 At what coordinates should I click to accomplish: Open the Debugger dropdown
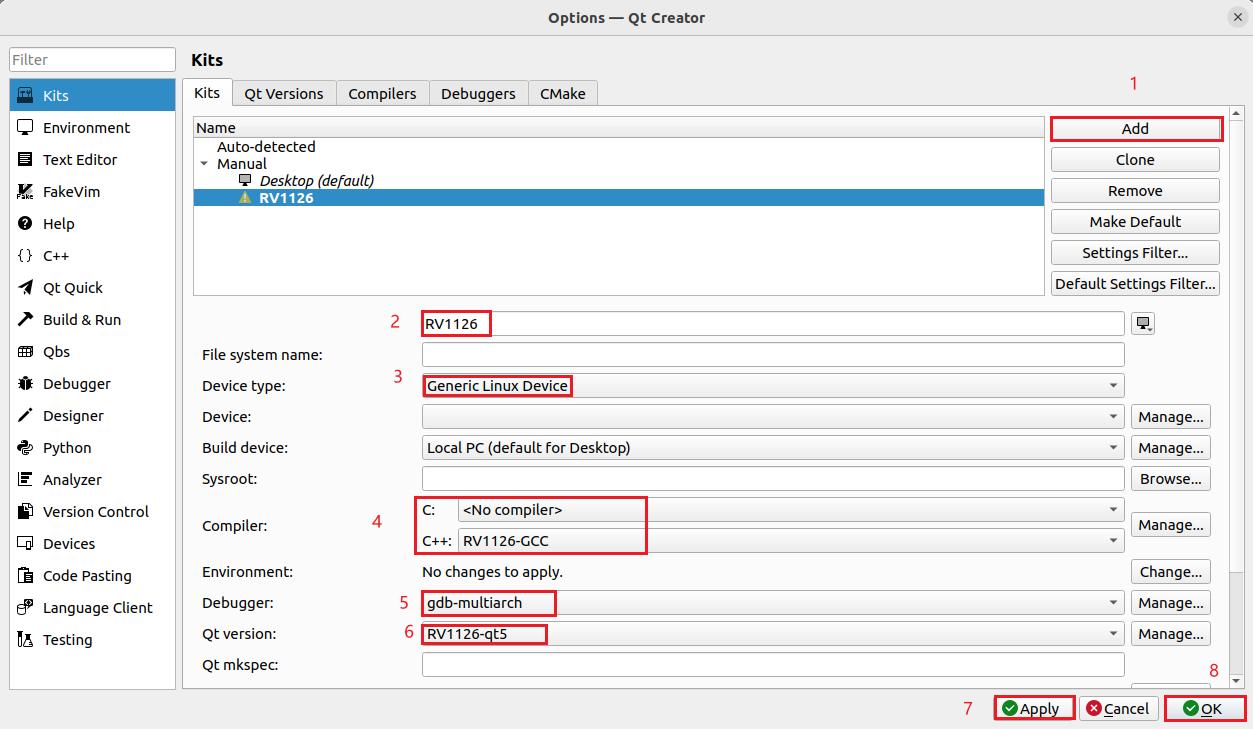pyautogui.click(x=773, y=603)
